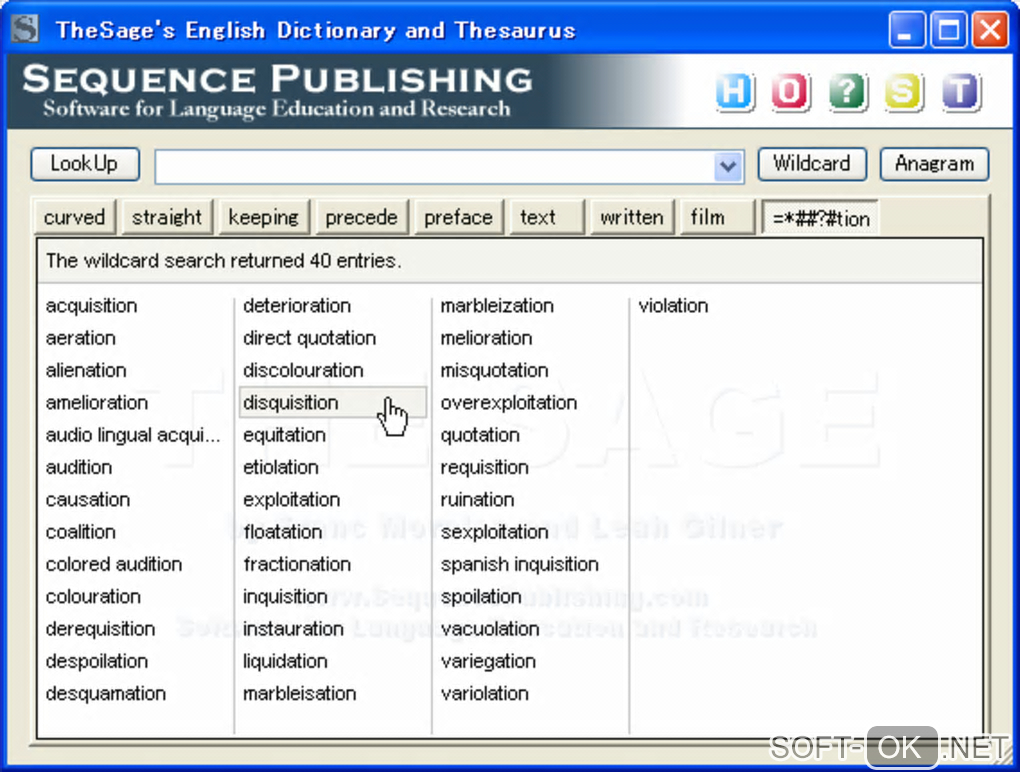Select the entry equitation
The image size is (1020, 772).
(284, 435)
